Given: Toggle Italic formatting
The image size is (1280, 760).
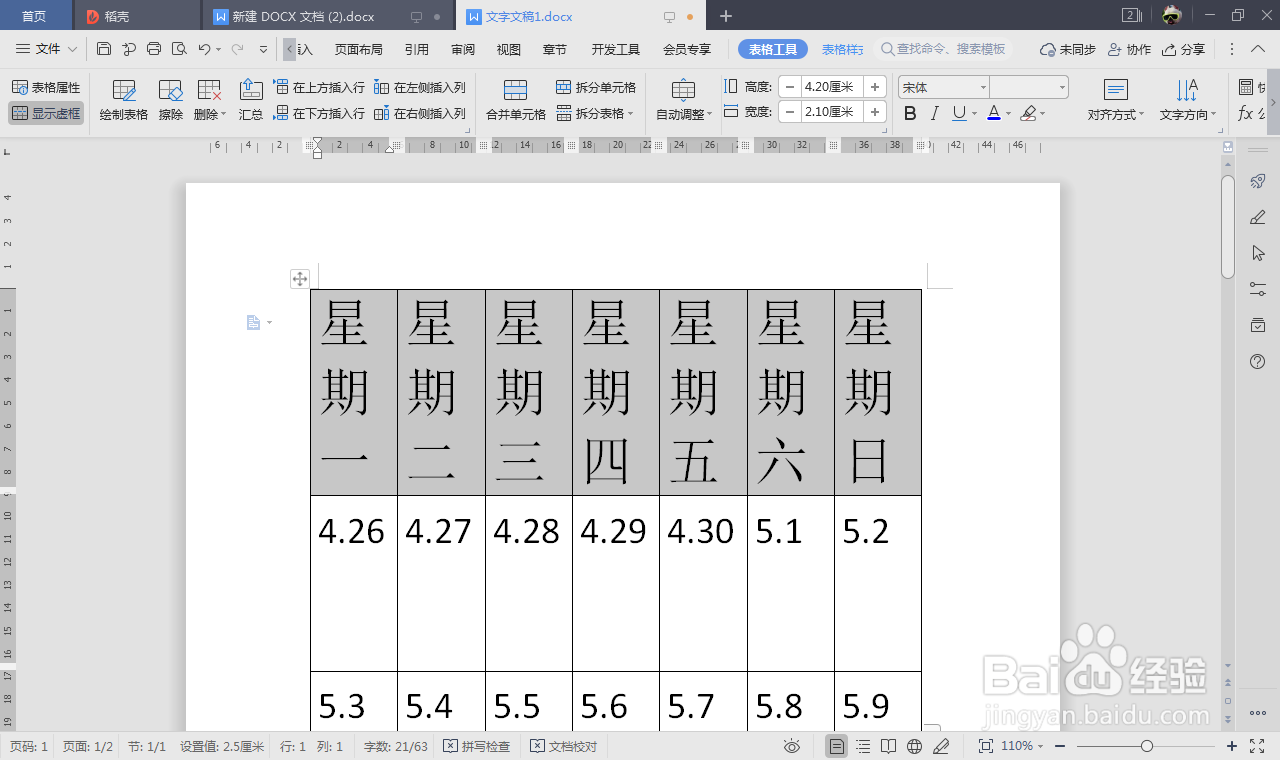Looking at the screenshot, I should 935,114.
